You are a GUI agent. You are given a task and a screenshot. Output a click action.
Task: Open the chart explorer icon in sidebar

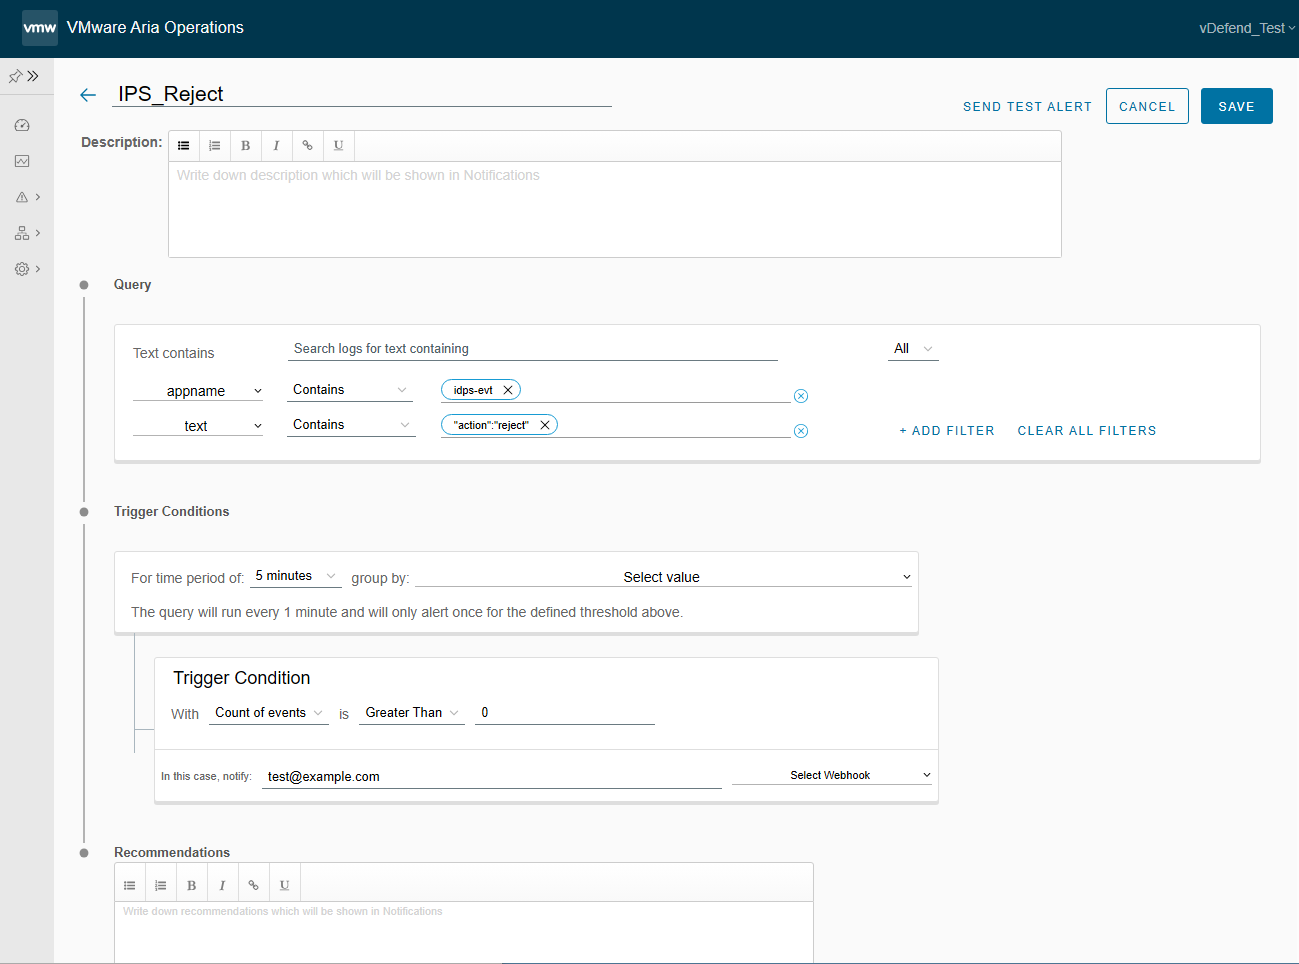tap(22, 161)
